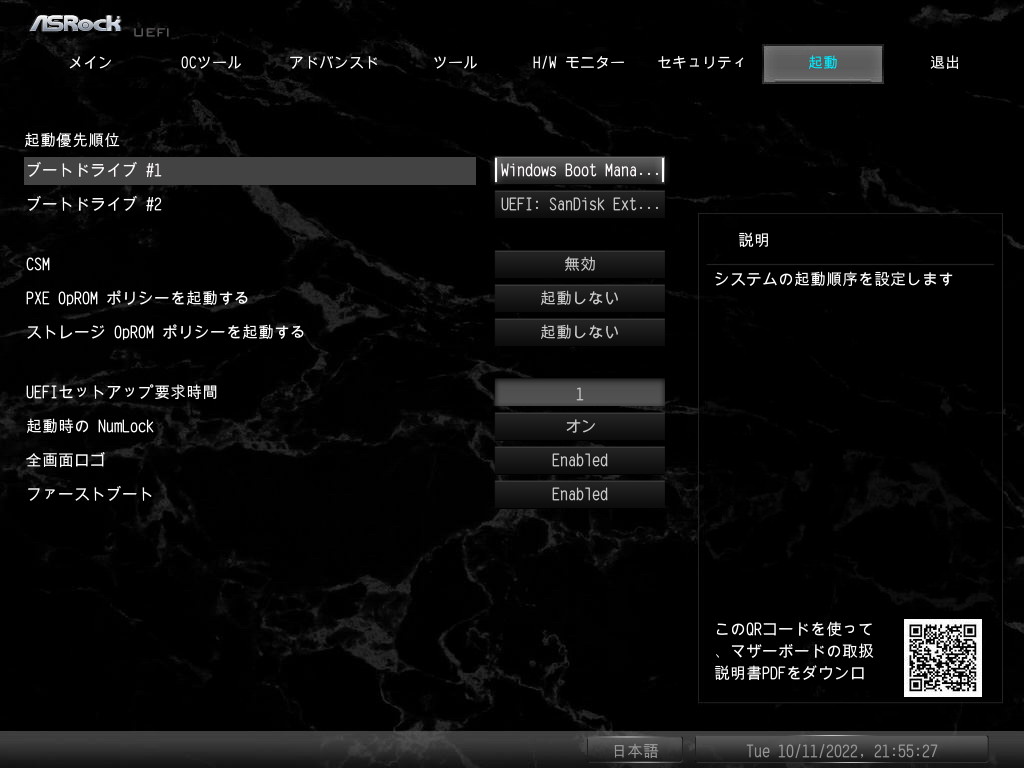Select the 起動 tab

tap(823, 63)
